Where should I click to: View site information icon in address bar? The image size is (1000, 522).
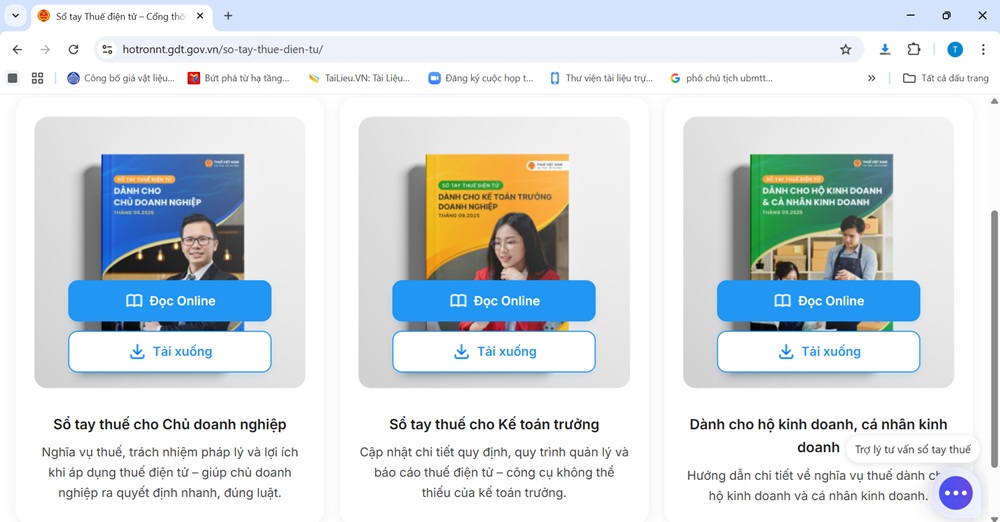click(x=108, y=49)
